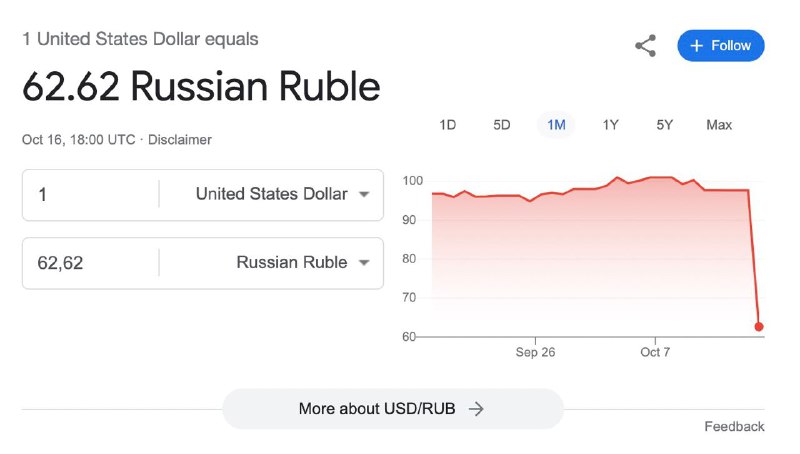Open More about USD/RUB

pos(393,409)
